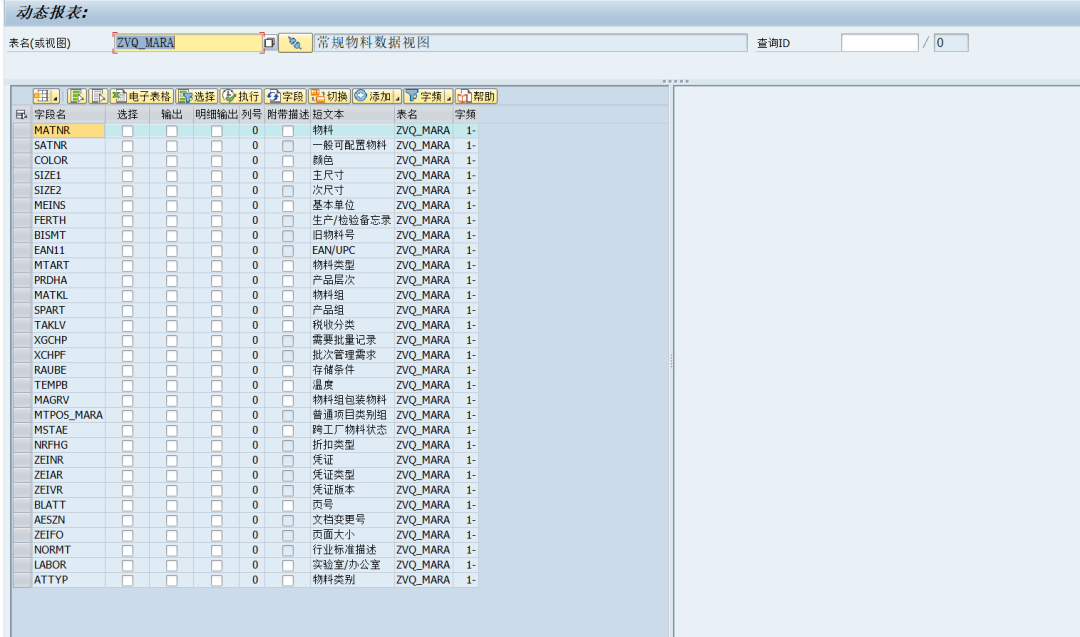
Task: Click the 添加 toolbar button
Action: 373,96
